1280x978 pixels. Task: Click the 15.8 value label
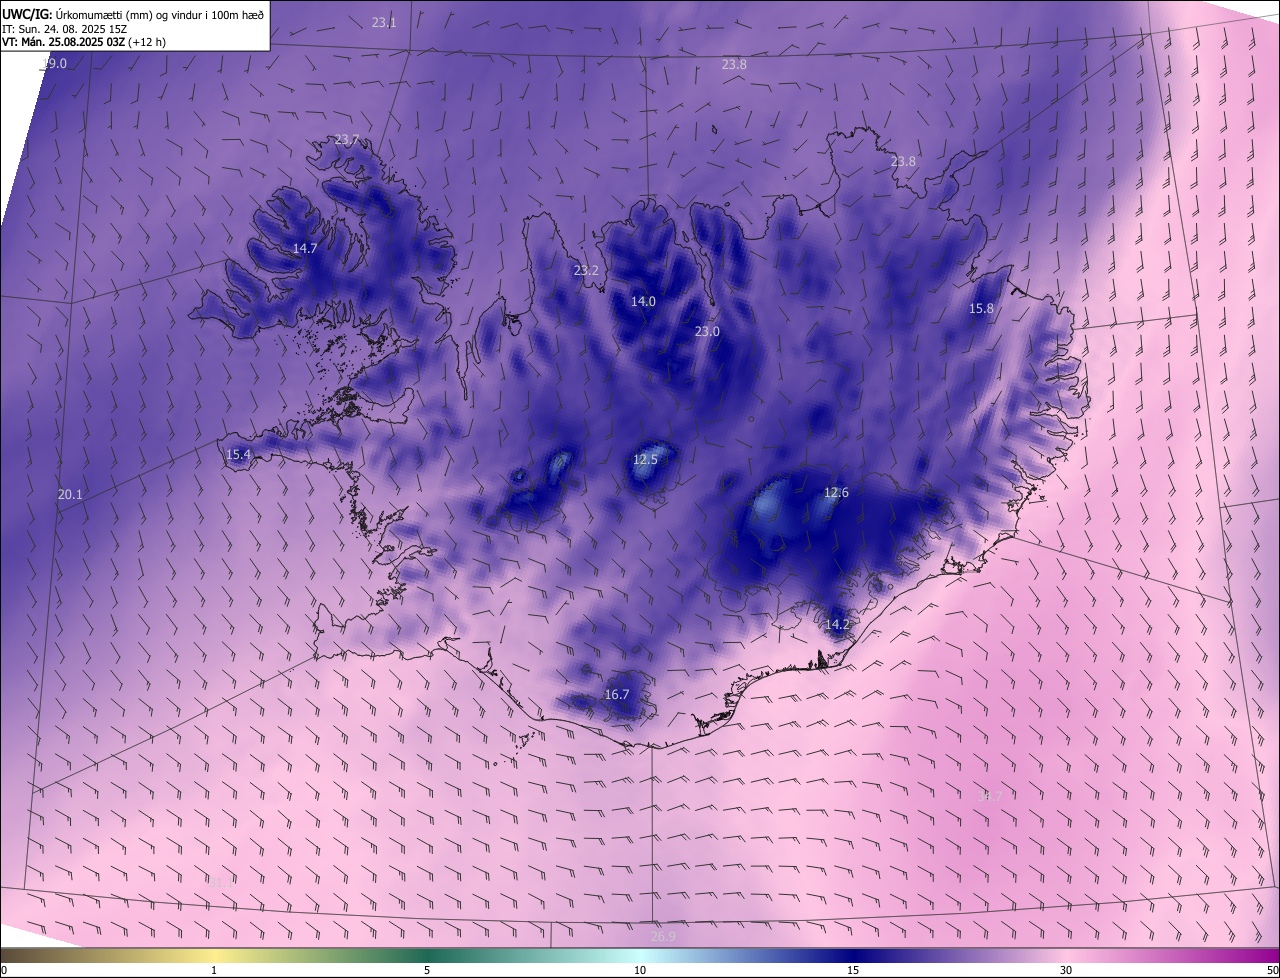tap(982, 309)
